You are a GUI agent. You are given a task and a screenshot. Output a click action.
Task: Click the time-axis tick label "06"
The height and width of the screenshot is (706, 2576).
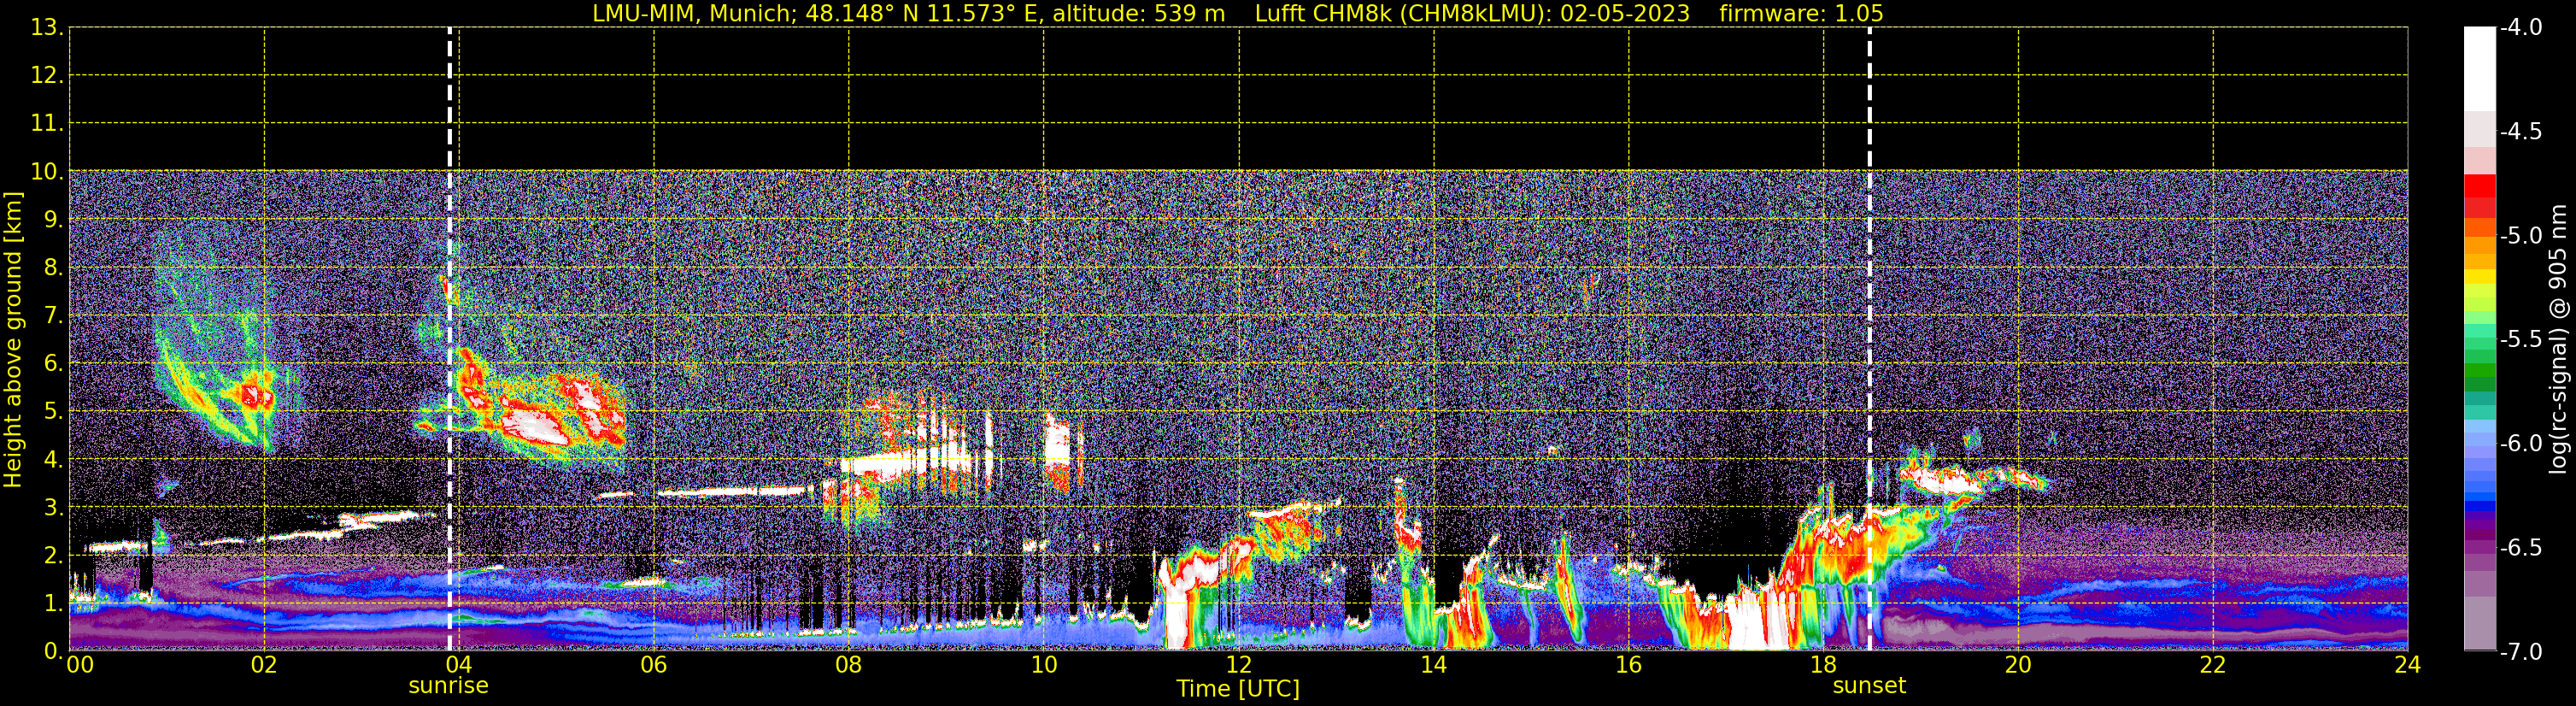point(653,666)
